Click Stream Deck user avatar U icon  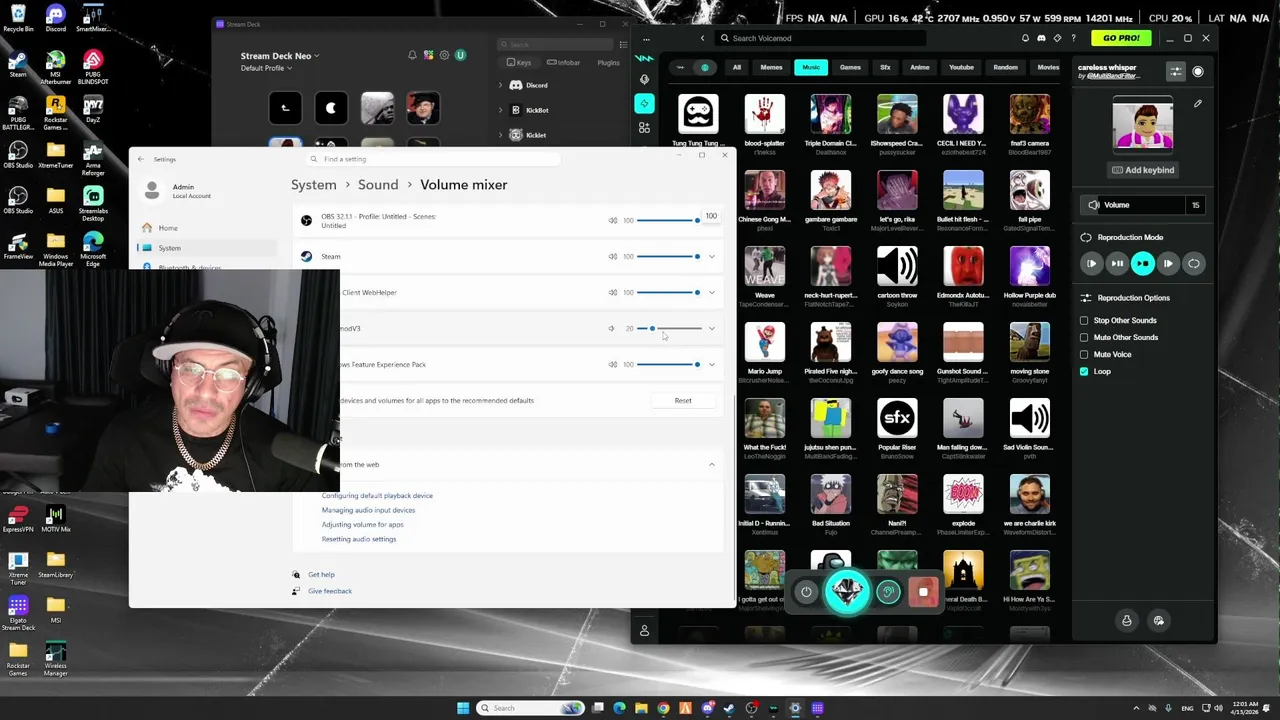pyautogui.click(x=460, y=55)
